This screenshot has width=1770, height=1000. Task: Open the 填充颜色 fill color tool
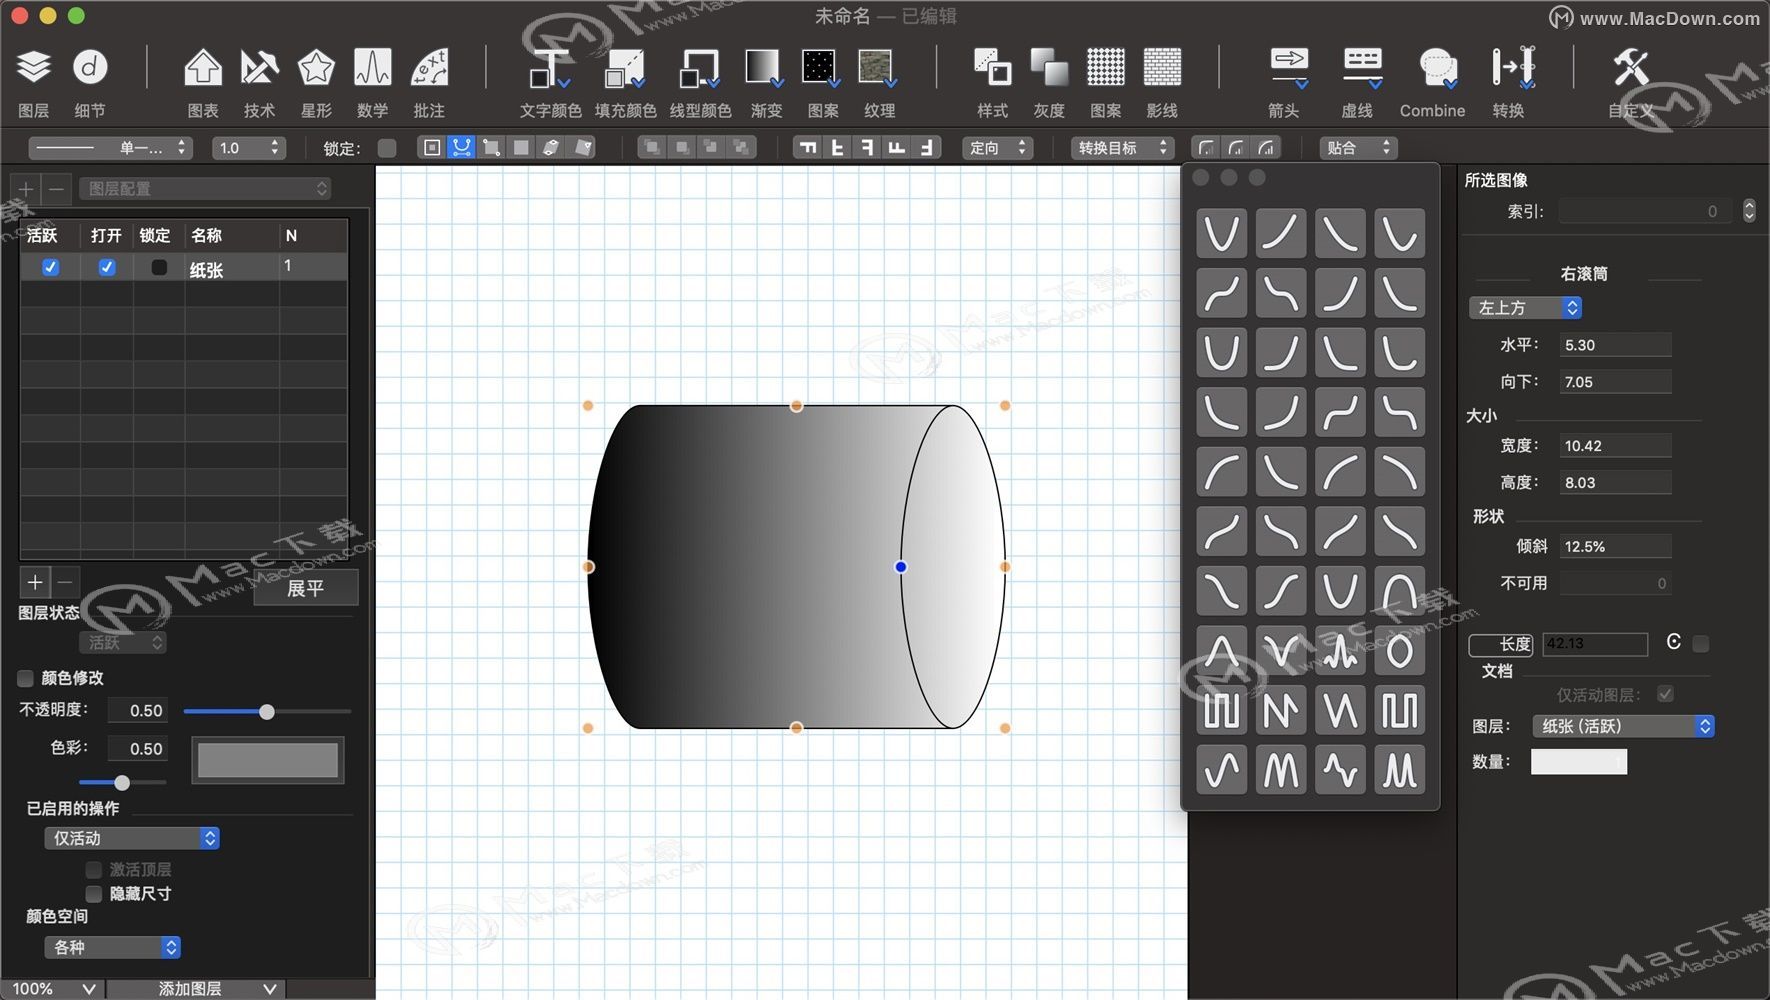[625, 68]
